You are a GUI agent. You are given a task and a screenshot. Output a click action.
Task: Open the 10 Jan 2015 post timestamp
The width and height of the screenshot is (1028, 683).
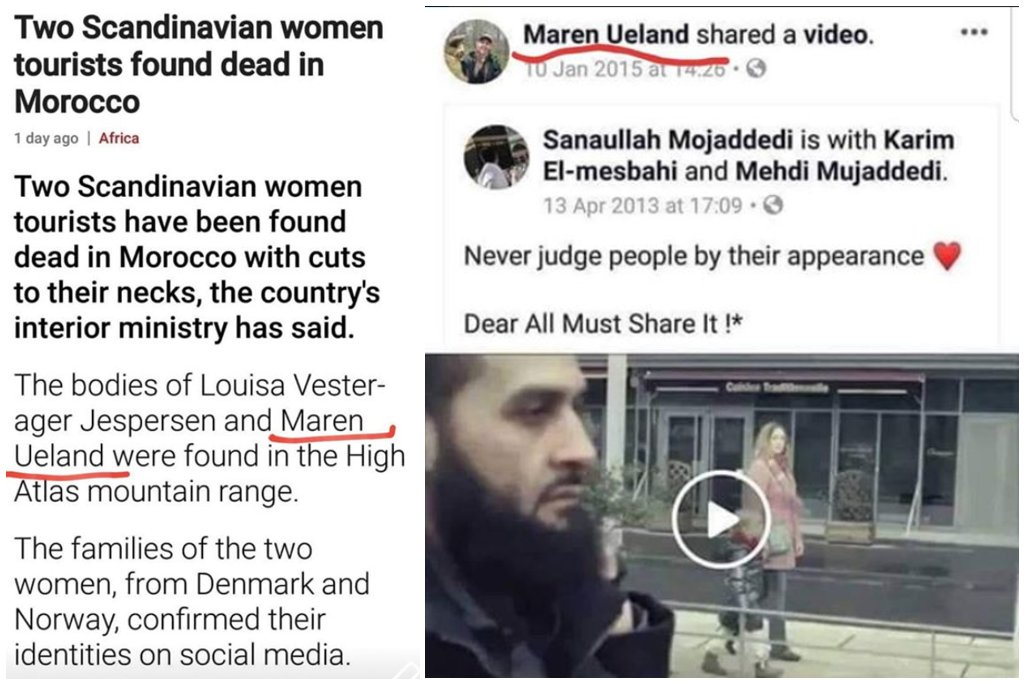pos(625,68)
